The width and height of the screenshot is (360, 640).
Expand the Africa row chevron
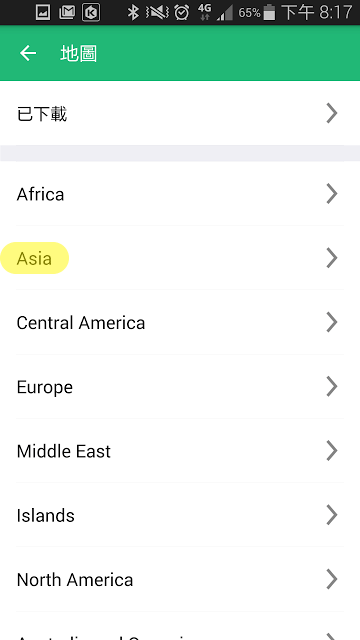point(332,193)
